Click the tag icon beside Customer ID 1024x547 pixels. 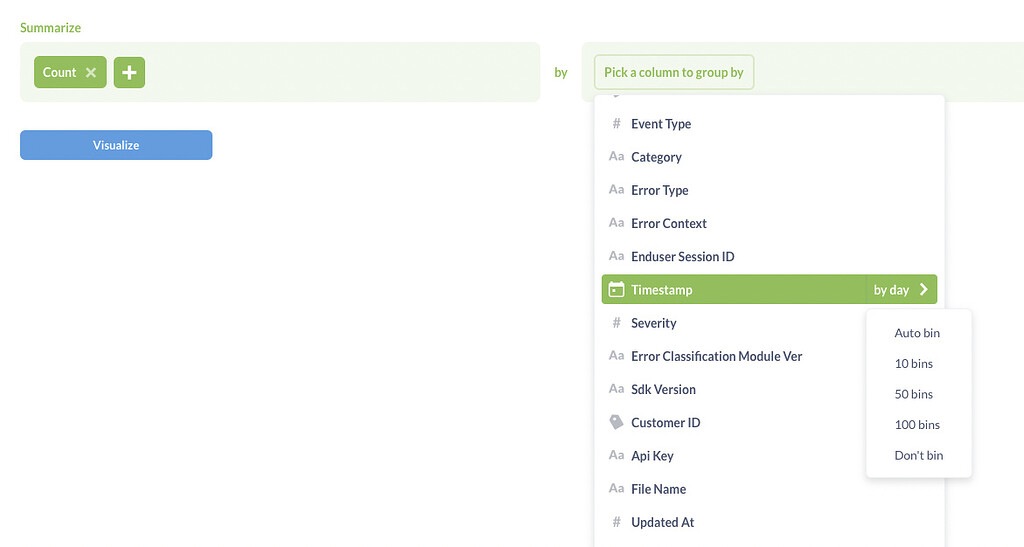coord(616,422)
